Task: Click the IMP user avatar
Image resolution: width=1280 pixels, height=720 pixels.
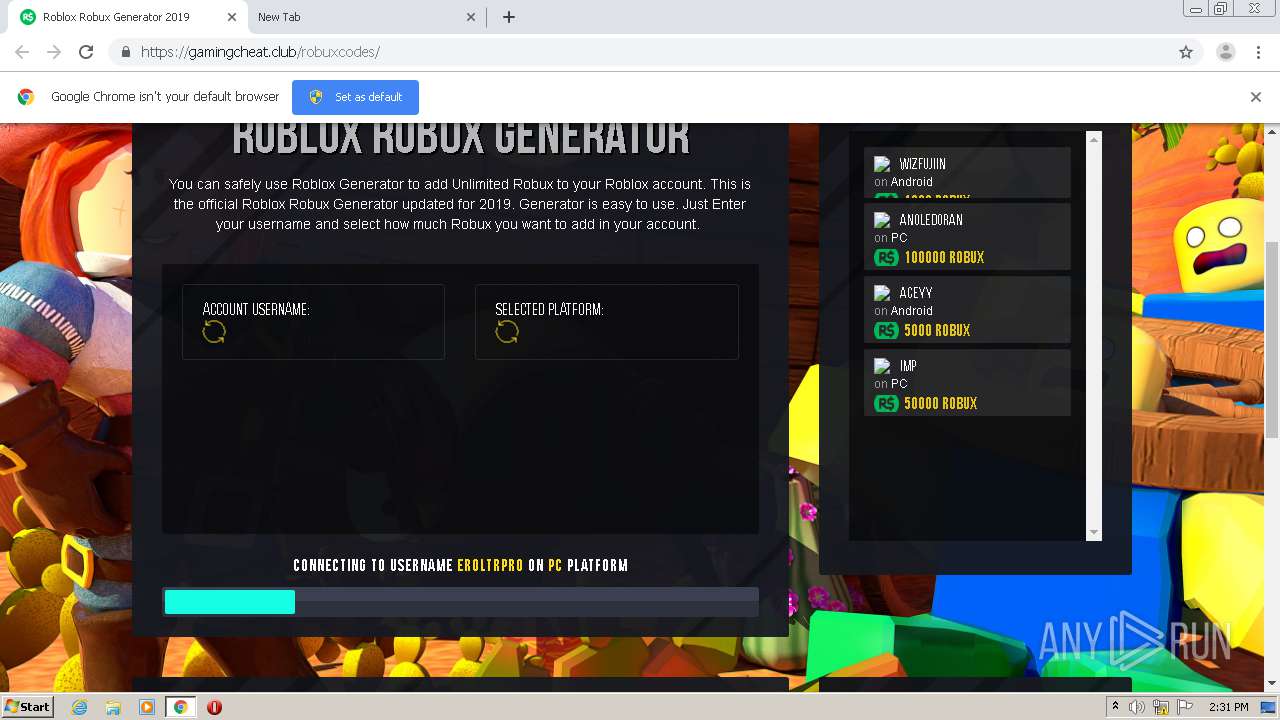Action: [x=883, y=366]
